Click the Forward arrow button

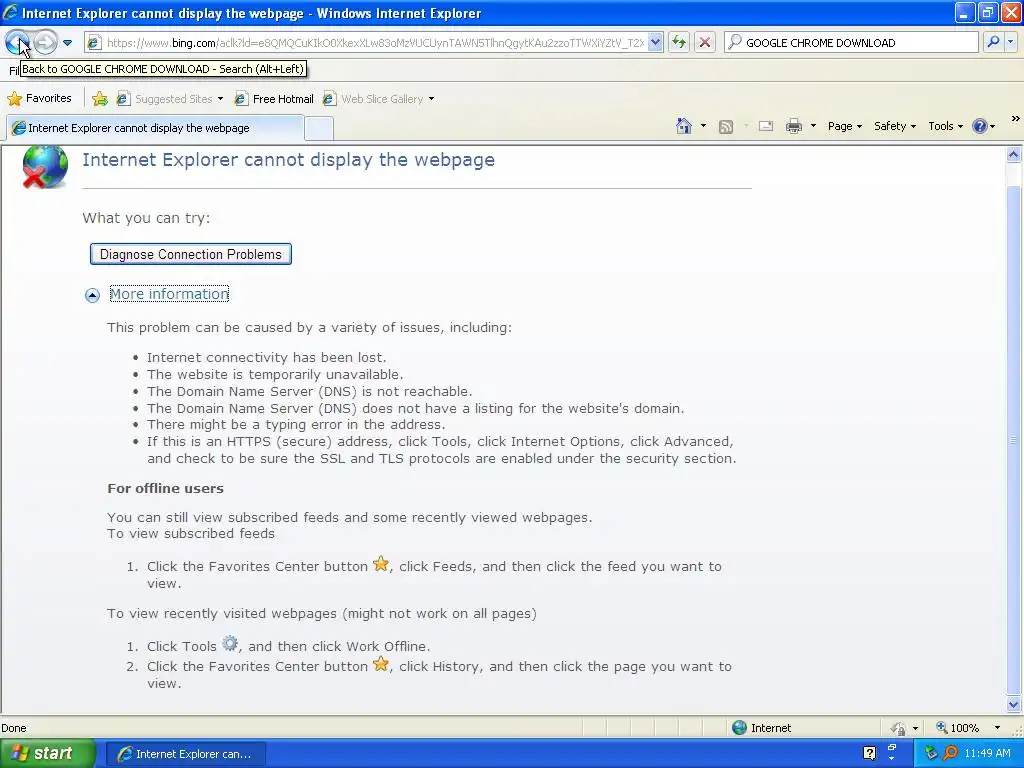[45, 42]
